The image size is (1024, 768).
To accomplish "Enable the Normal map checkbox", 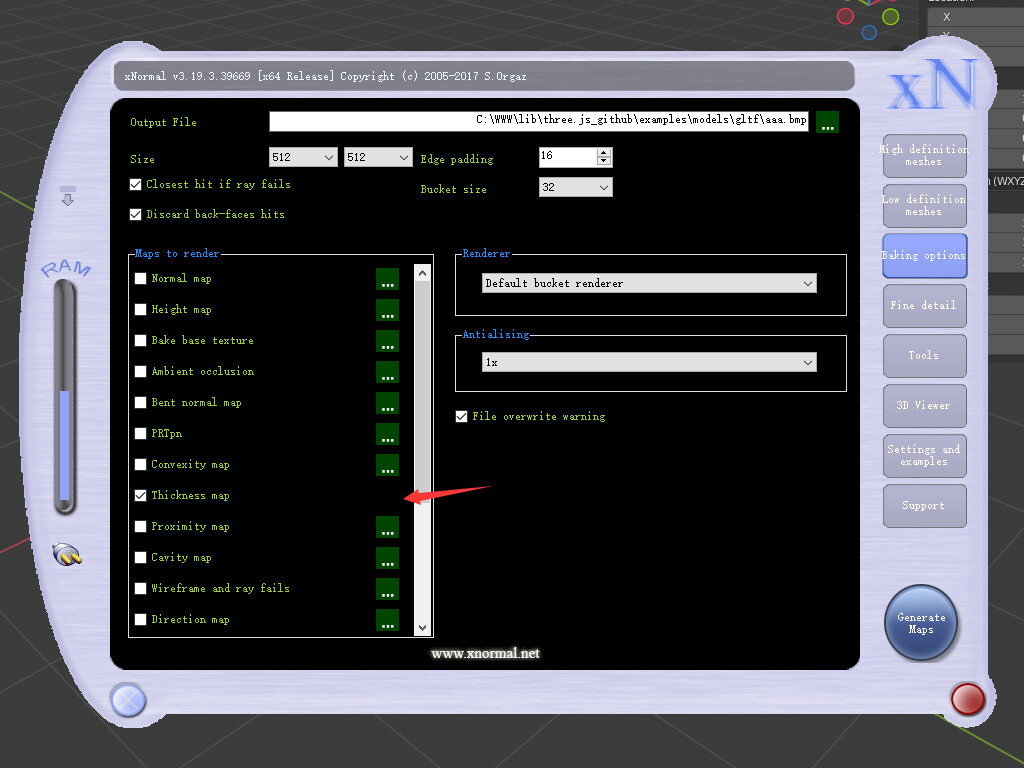I will click(x=140, y=279).
